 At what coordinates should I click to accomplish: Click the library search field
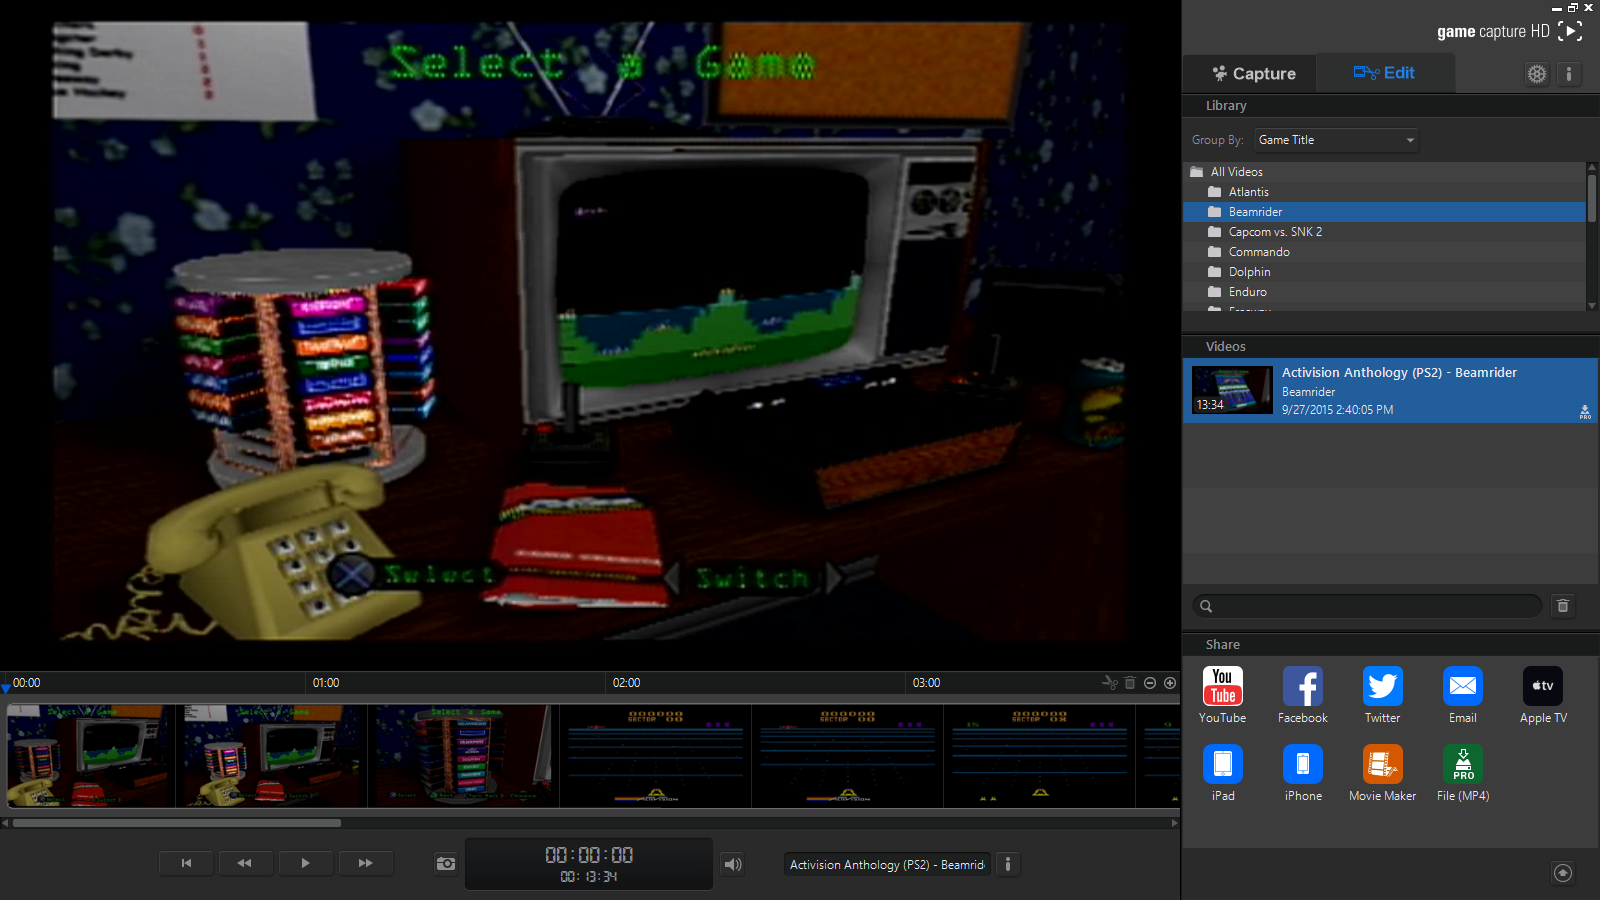[x=1366, y=606]
